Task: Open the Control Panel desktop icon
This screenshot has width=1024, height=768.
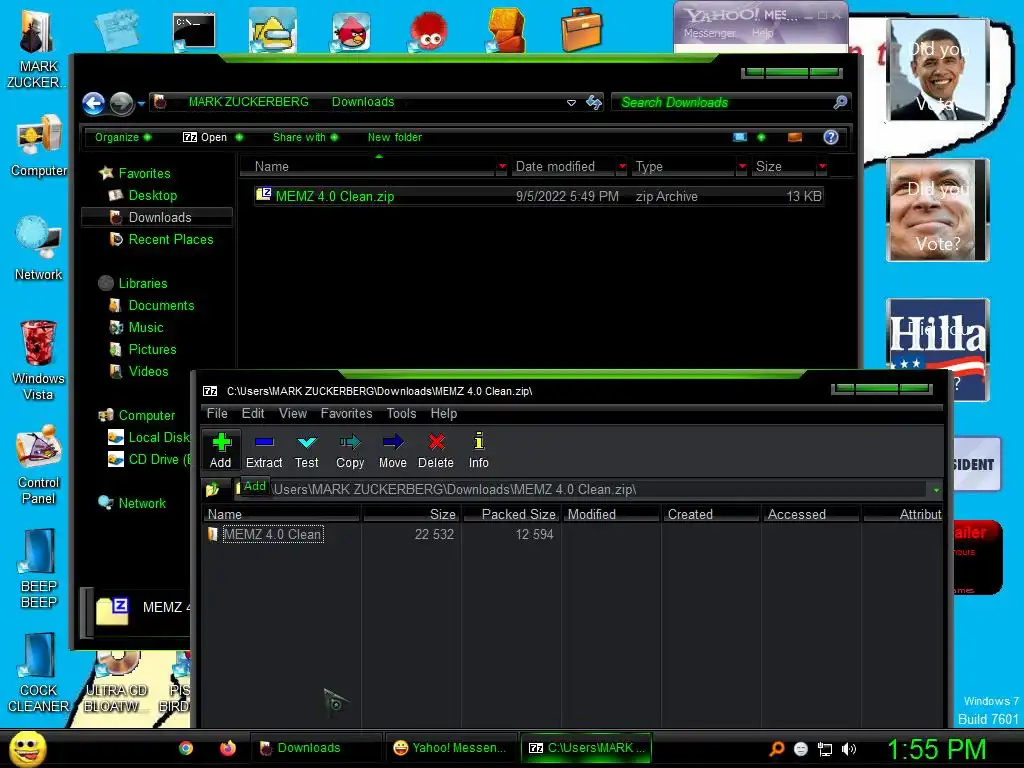Action: (39, 465)
